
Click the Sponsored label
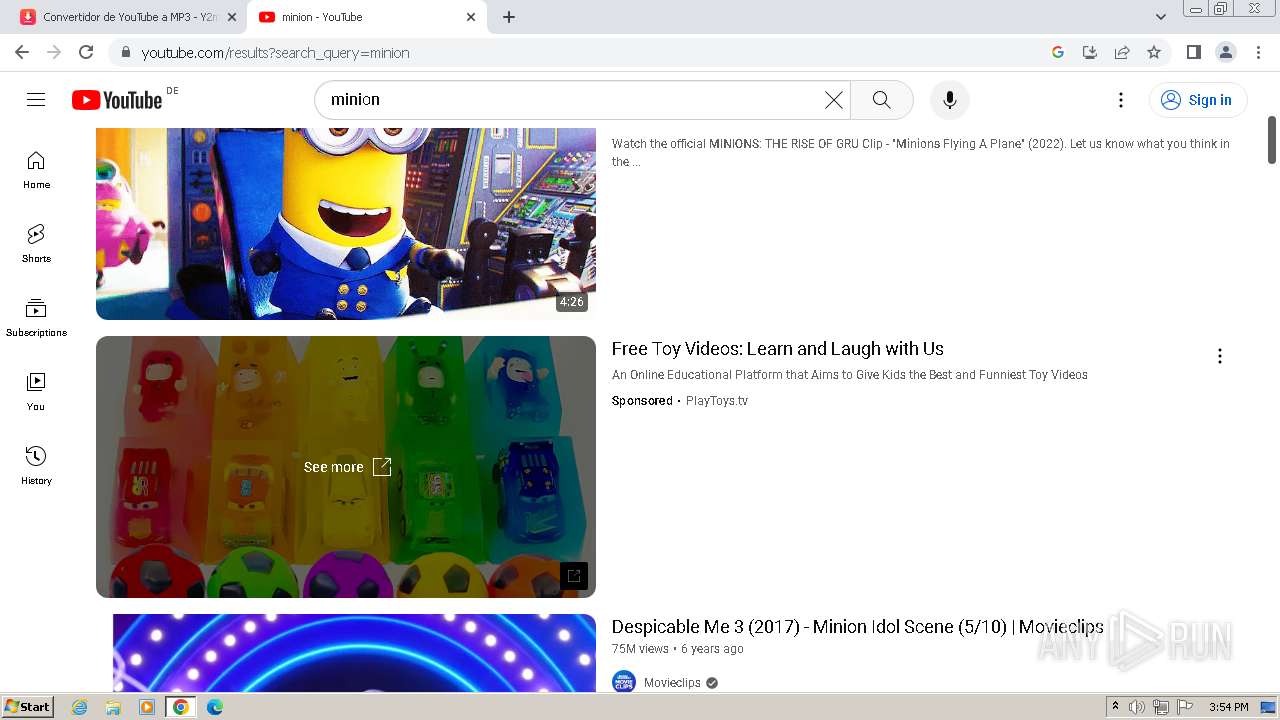[642, 401]
